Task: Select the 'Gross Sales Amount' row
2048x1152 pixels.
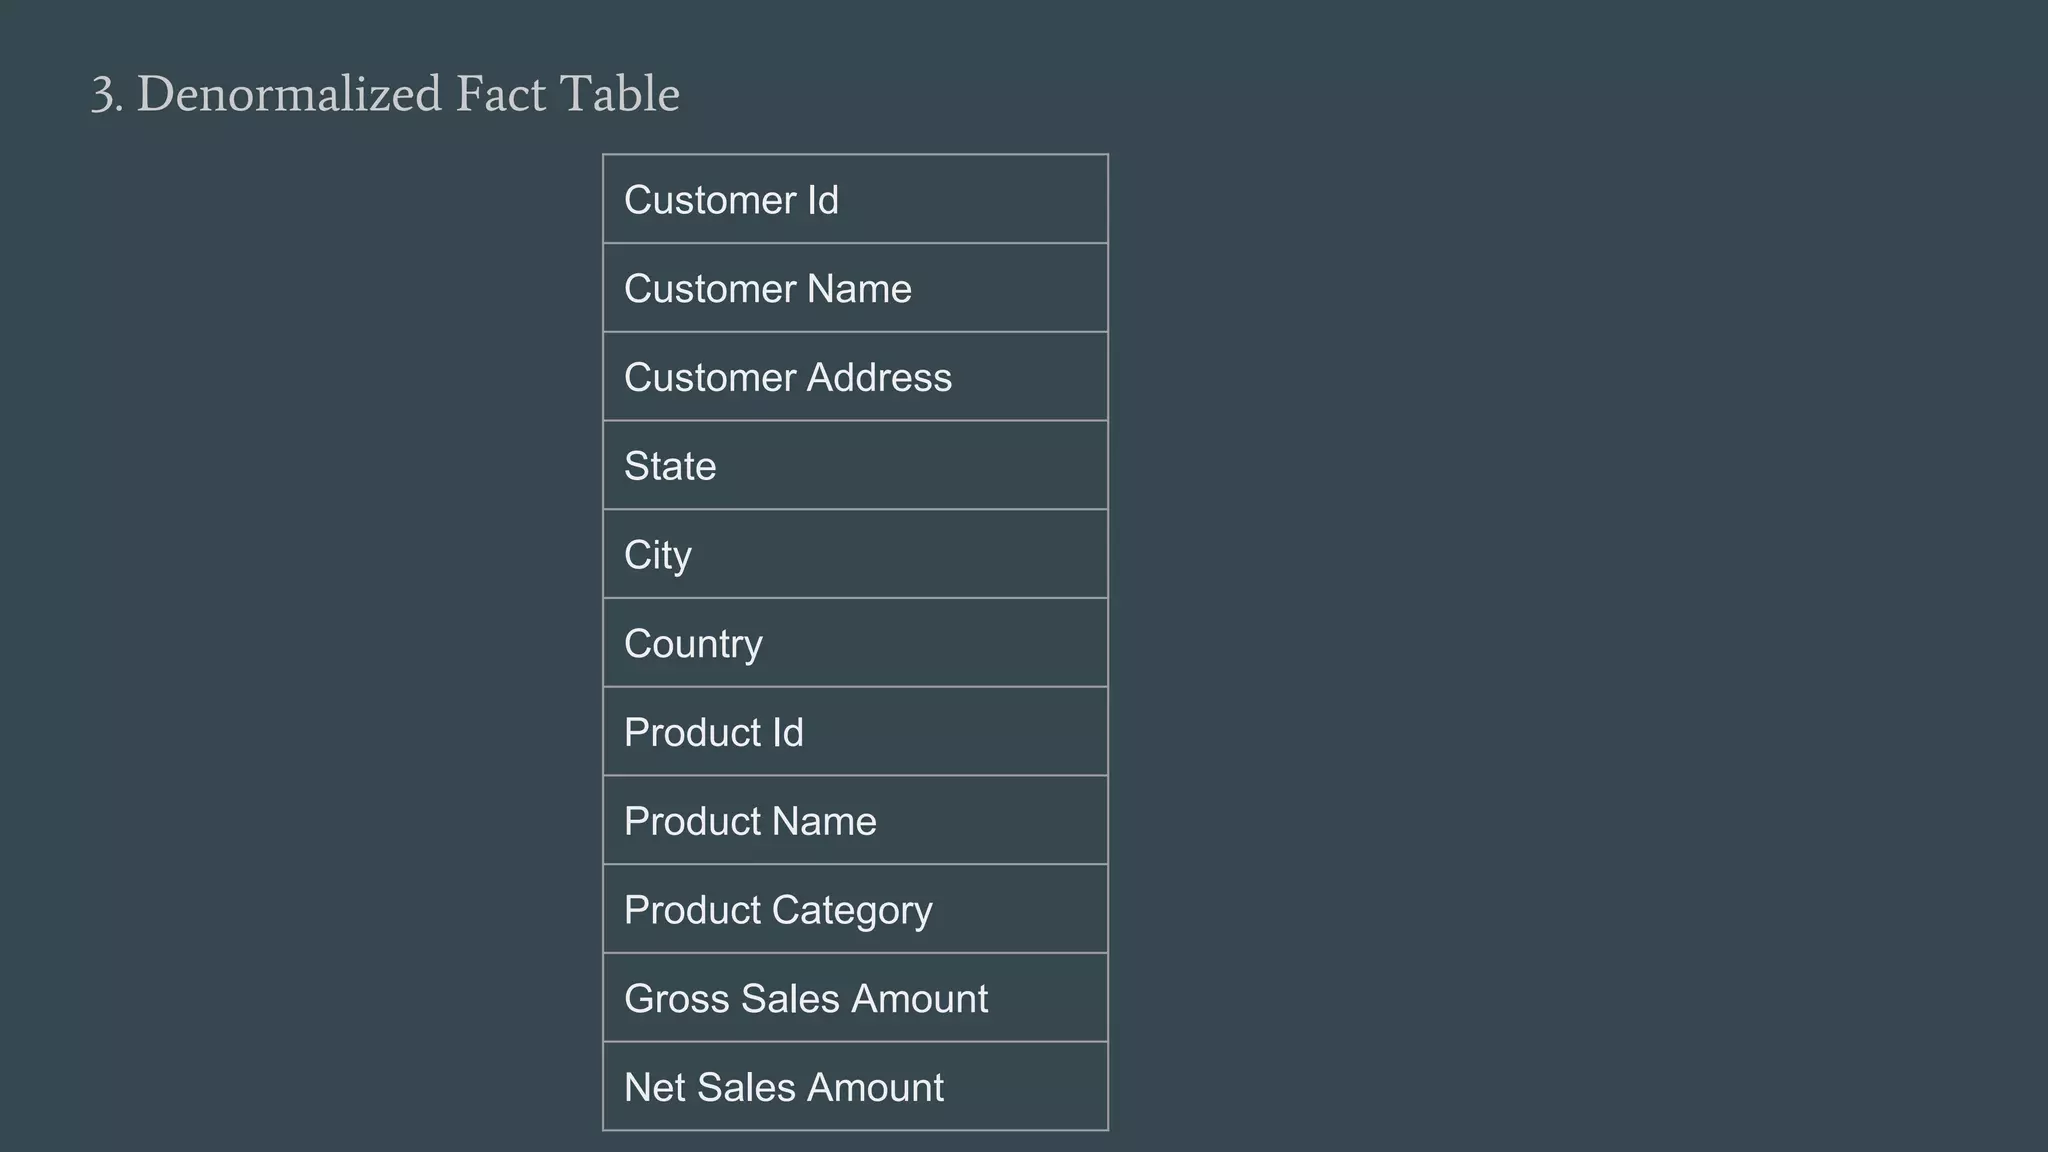Action: (x=855, y=998)
